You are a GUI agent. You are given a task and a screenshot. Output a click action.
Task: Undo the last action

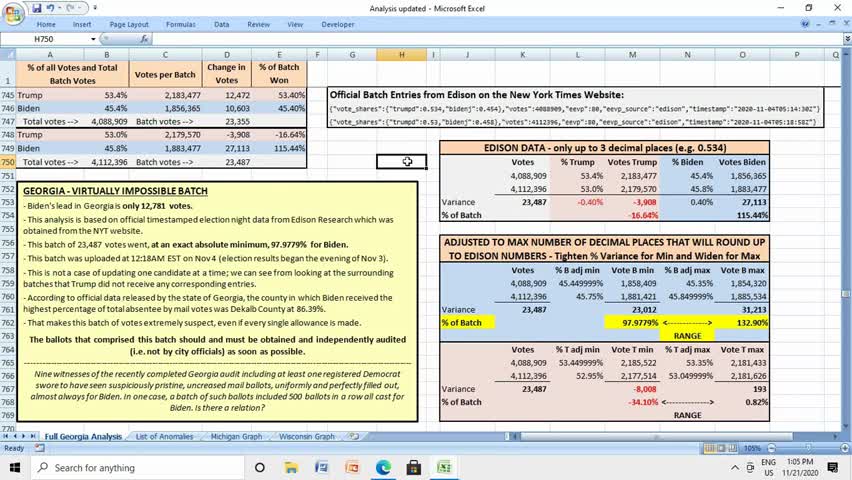click(x=50, y=8)
